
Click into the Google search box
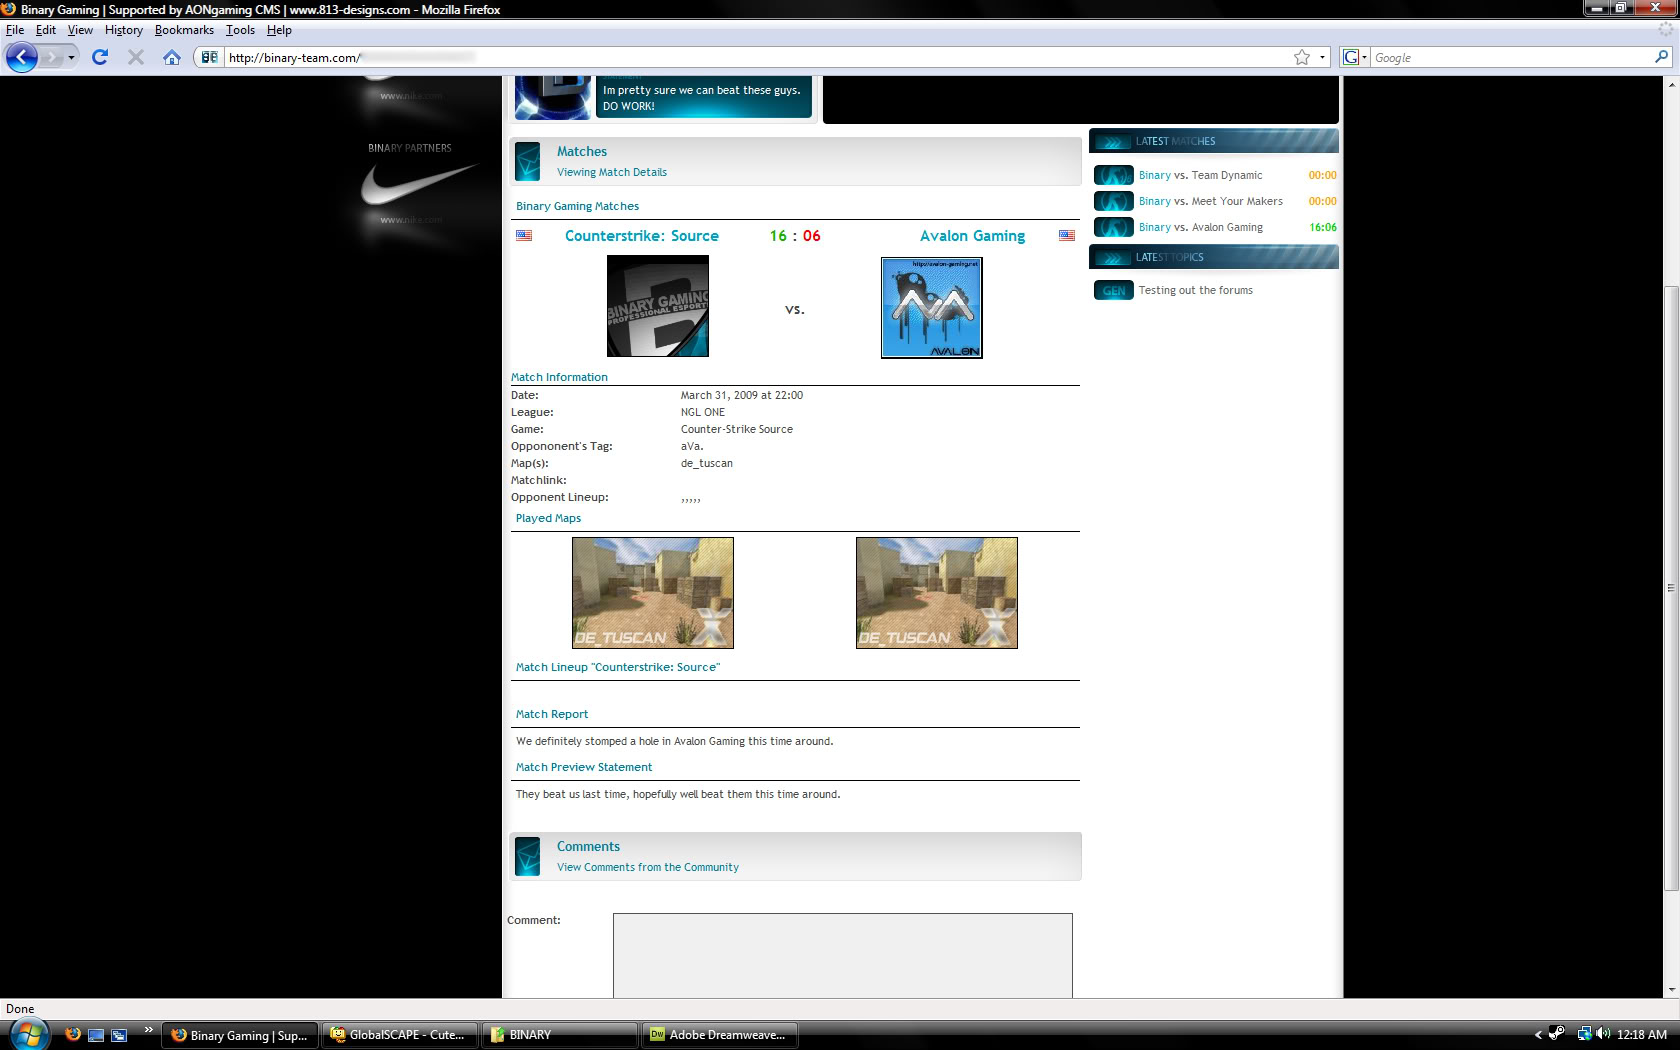click(1511, 57)
